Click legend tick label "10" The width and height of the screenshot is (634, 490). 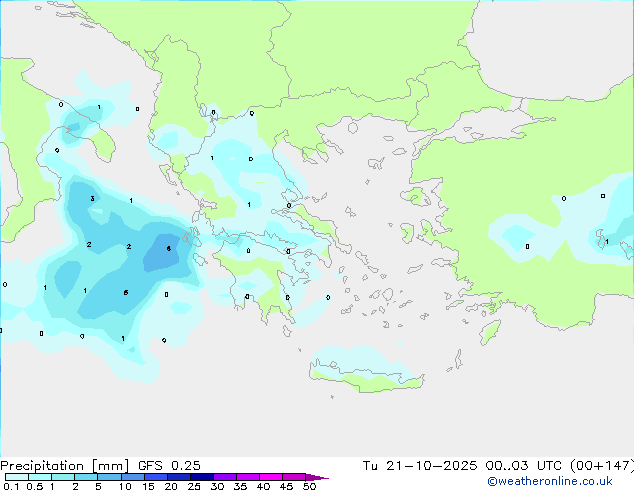pos(125,486)
